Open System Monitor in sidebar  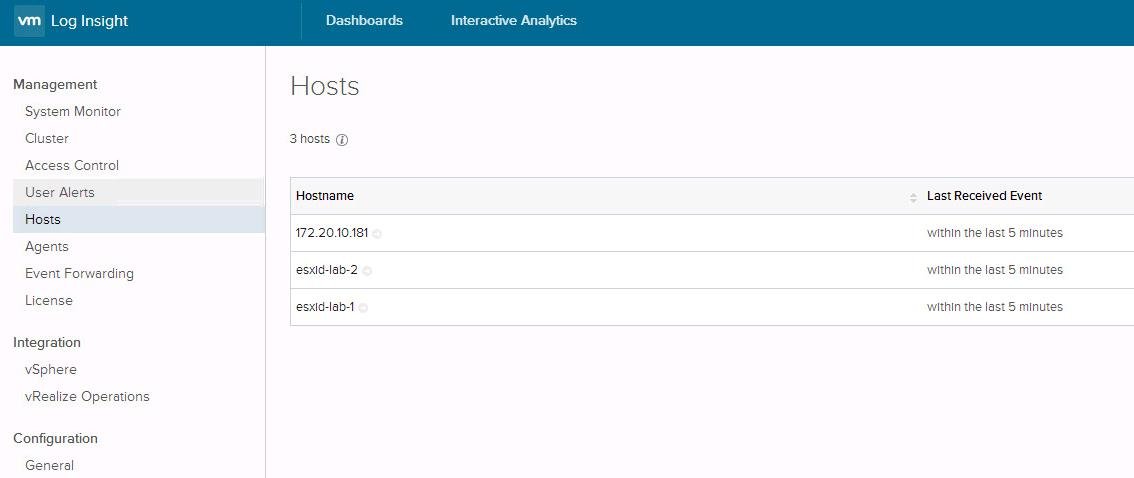73,112
